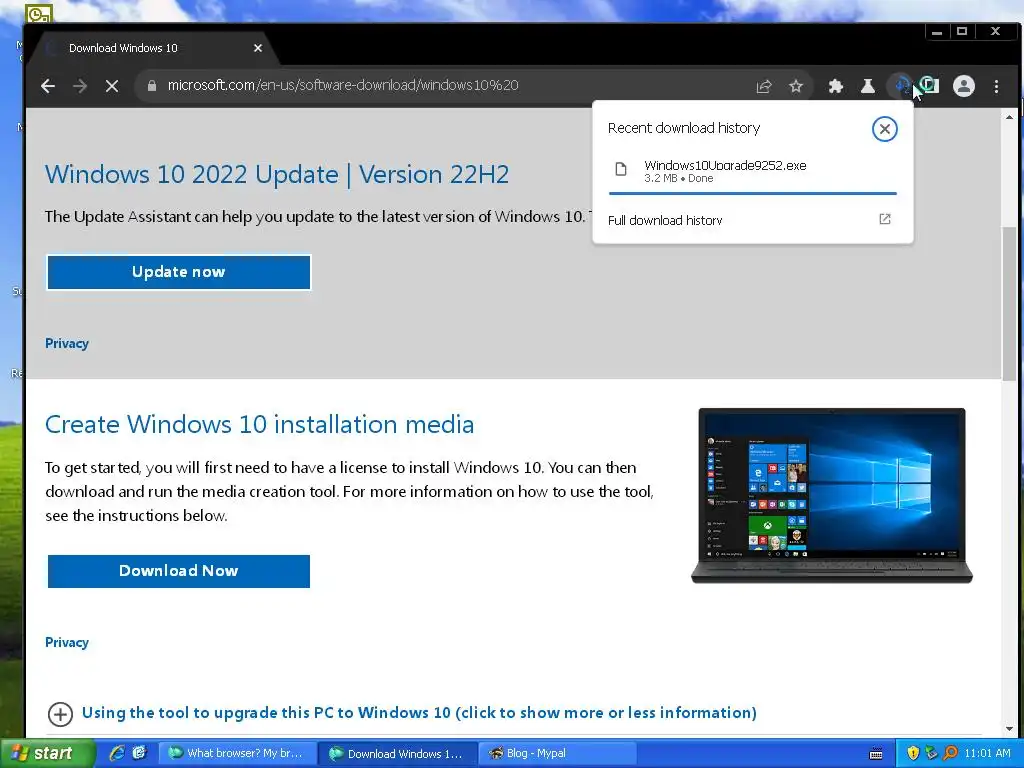Bookmark this page with the star icon
Viewport: 1024px width, 768px height.
coord(795,86)
